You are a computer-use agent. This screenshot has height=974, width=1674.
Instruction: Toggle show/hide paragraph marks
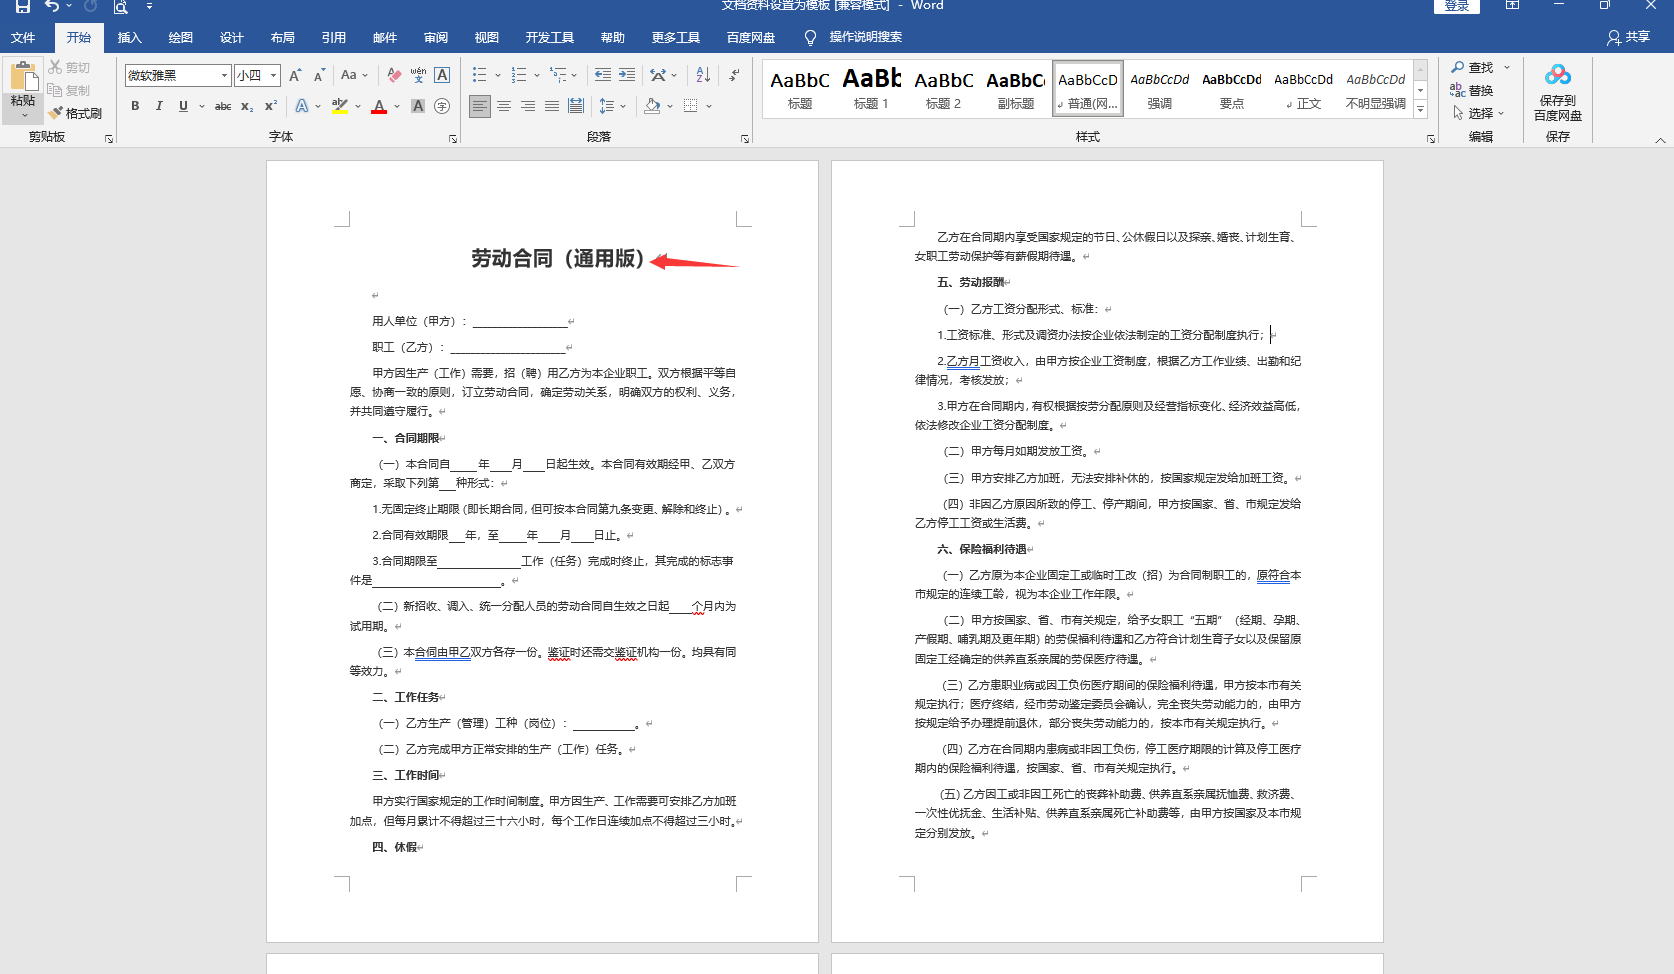pos(735,75)
